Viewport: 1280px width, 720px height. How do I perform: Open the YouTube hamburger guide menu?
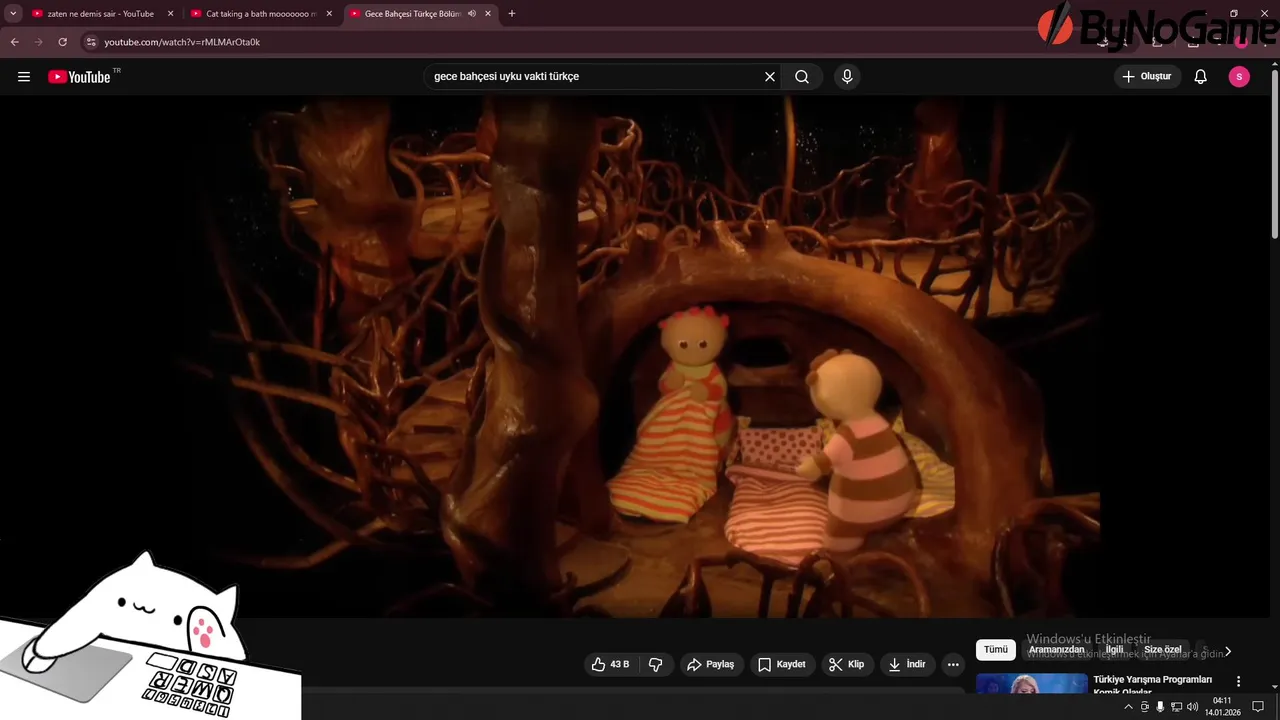24,77
